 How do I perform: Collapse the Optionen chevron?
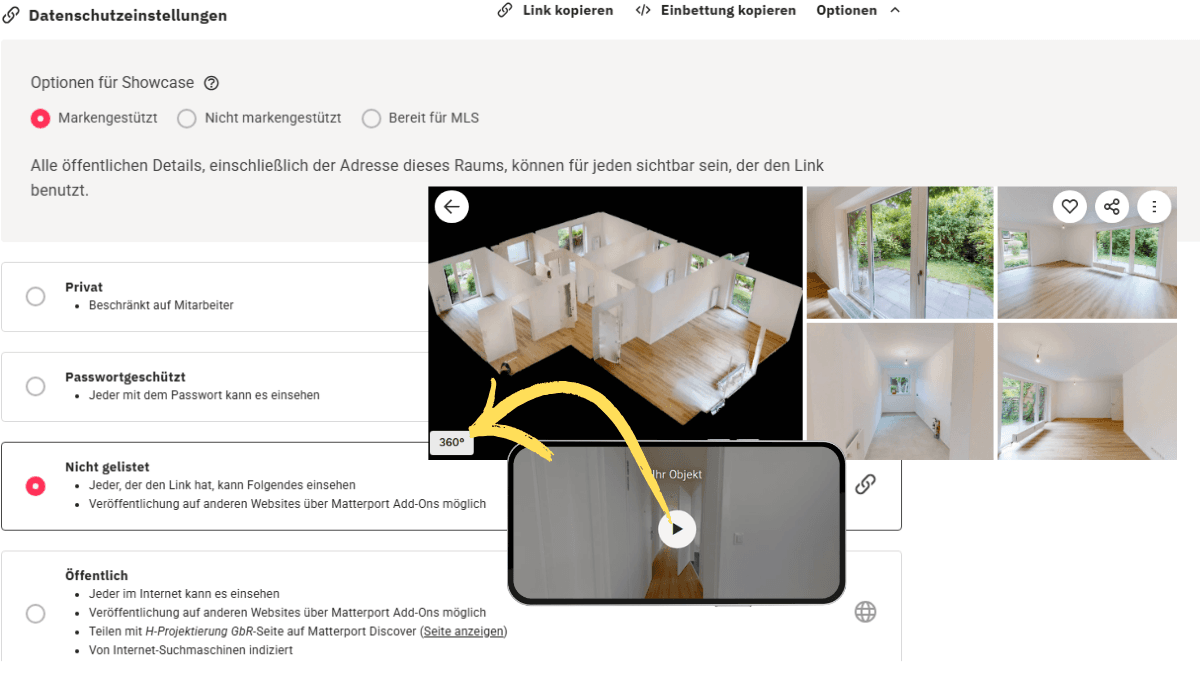coord(895,10)
